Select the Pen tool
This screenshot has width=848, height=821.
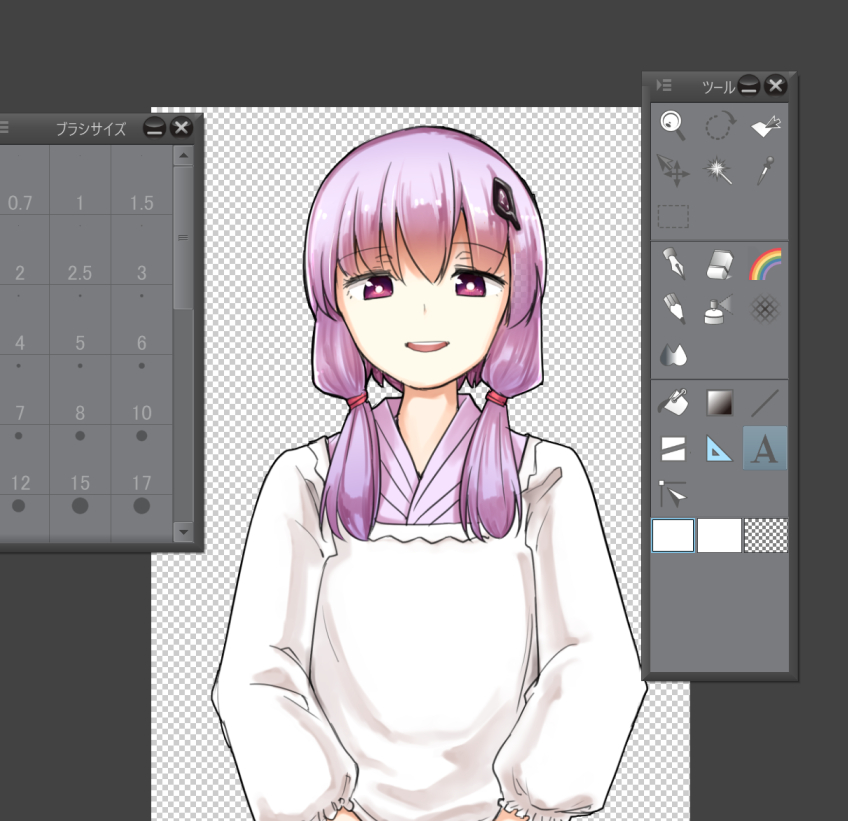[x=673, y=262]
